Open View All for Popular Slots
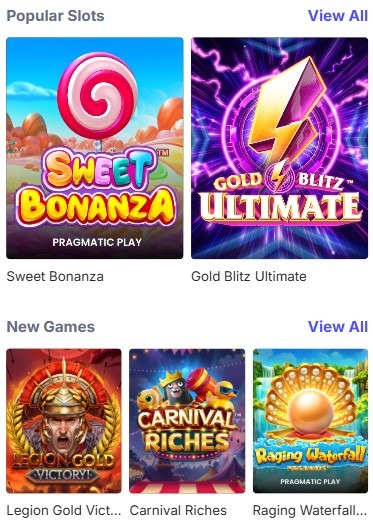Screen dimensions: 373x526 point(338,16)
